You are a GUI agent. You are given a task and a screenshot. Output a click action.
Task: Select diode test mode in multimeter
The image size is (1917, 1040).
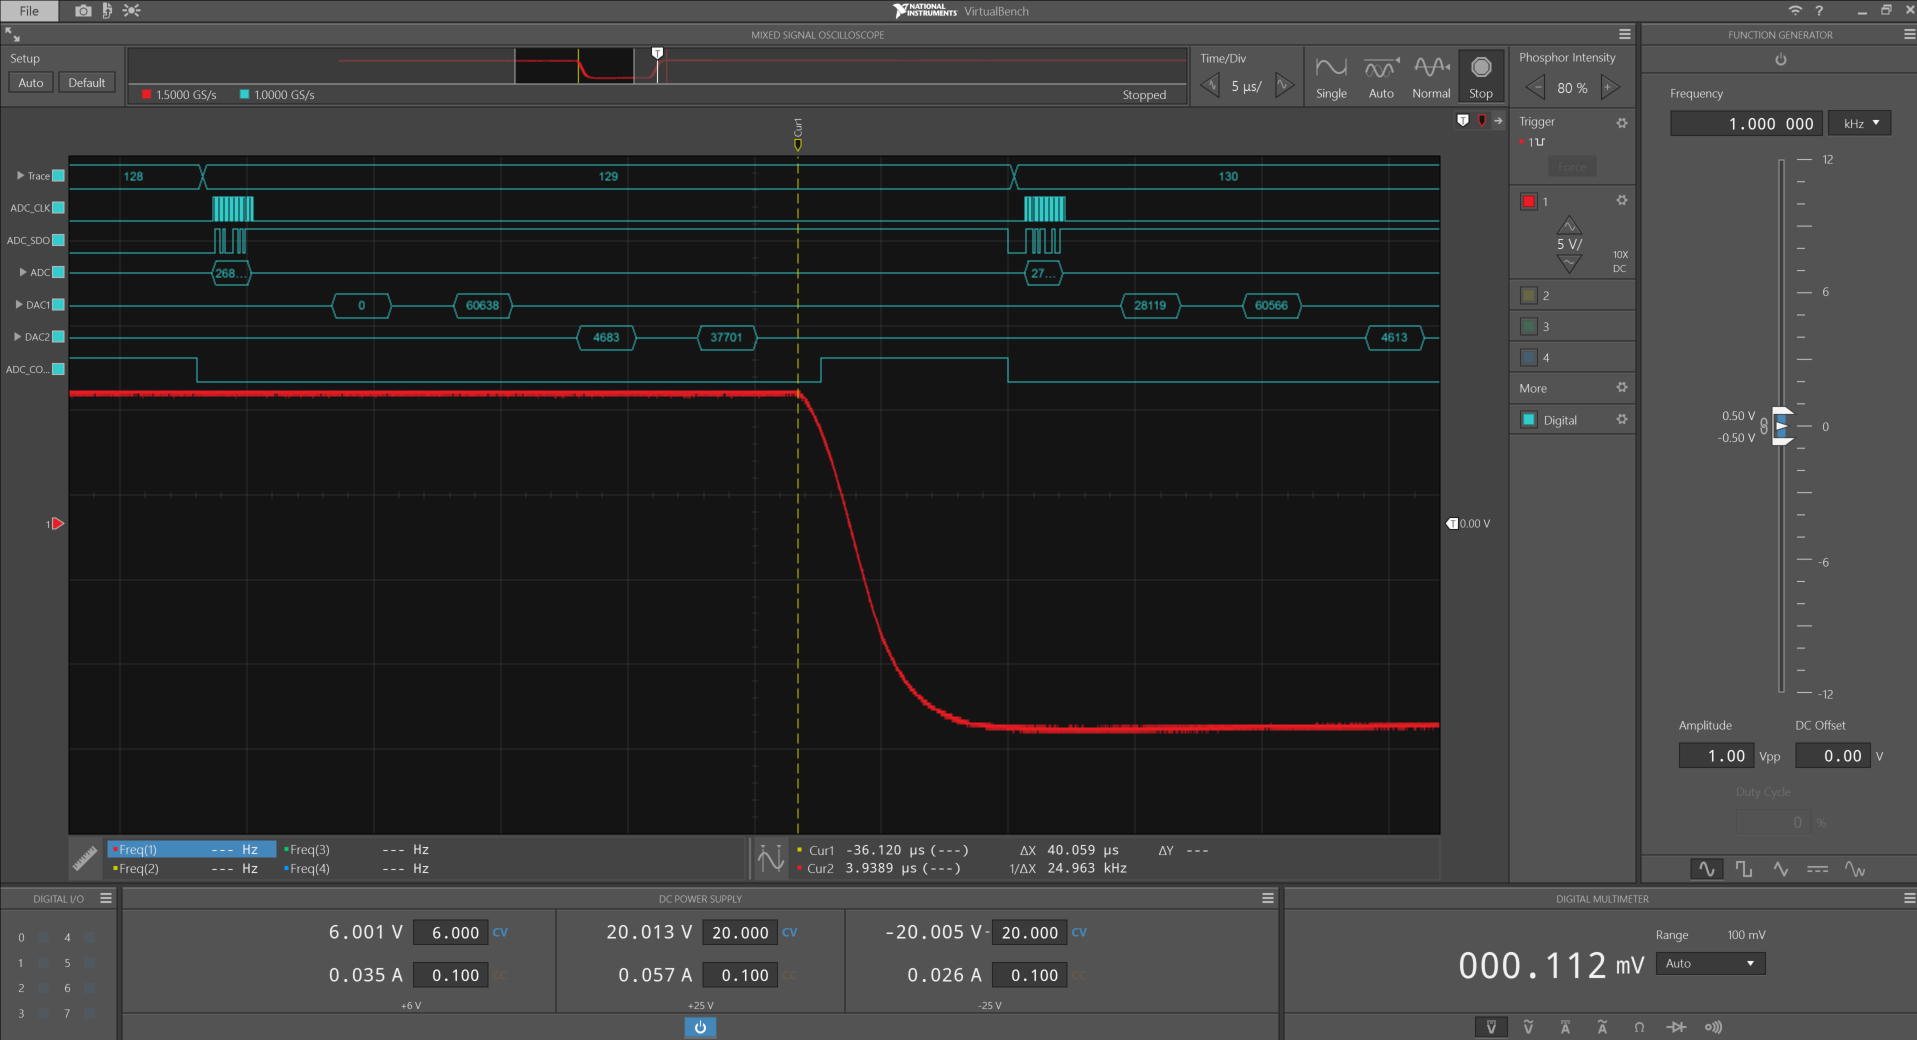tap(1676, 1027)
